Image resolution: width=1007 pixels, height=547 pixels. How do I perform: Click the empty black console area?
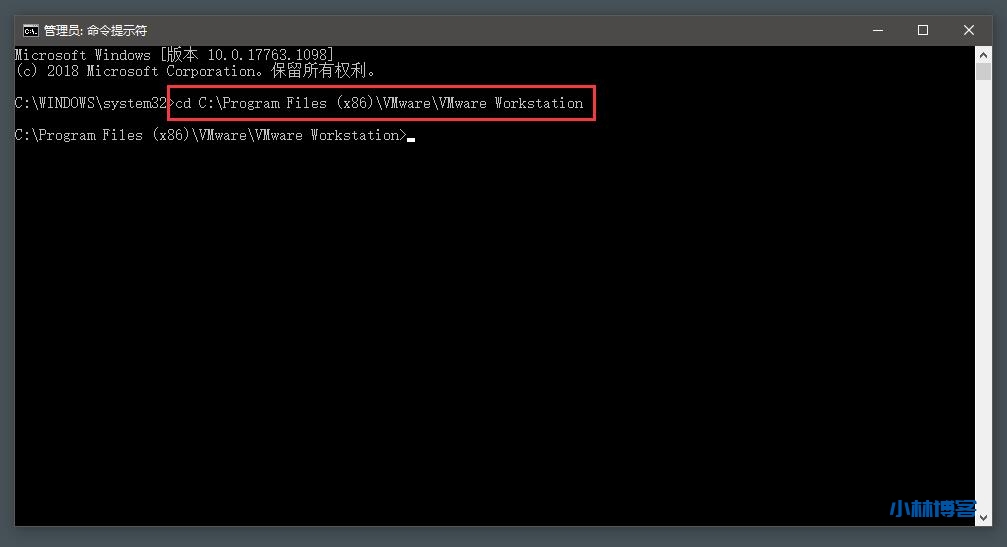tap(495, 321)
